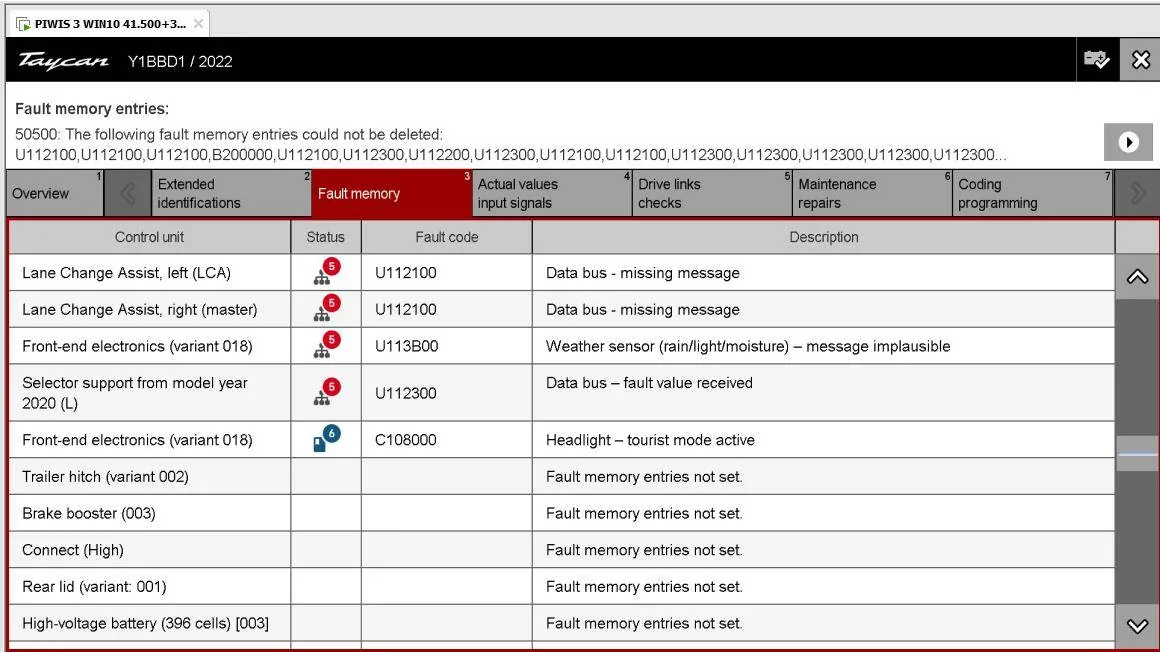1160x652 pixels.
Task: Select 'High-voltage battery (396 cells) [003]' row
Action: click(562, 623)
